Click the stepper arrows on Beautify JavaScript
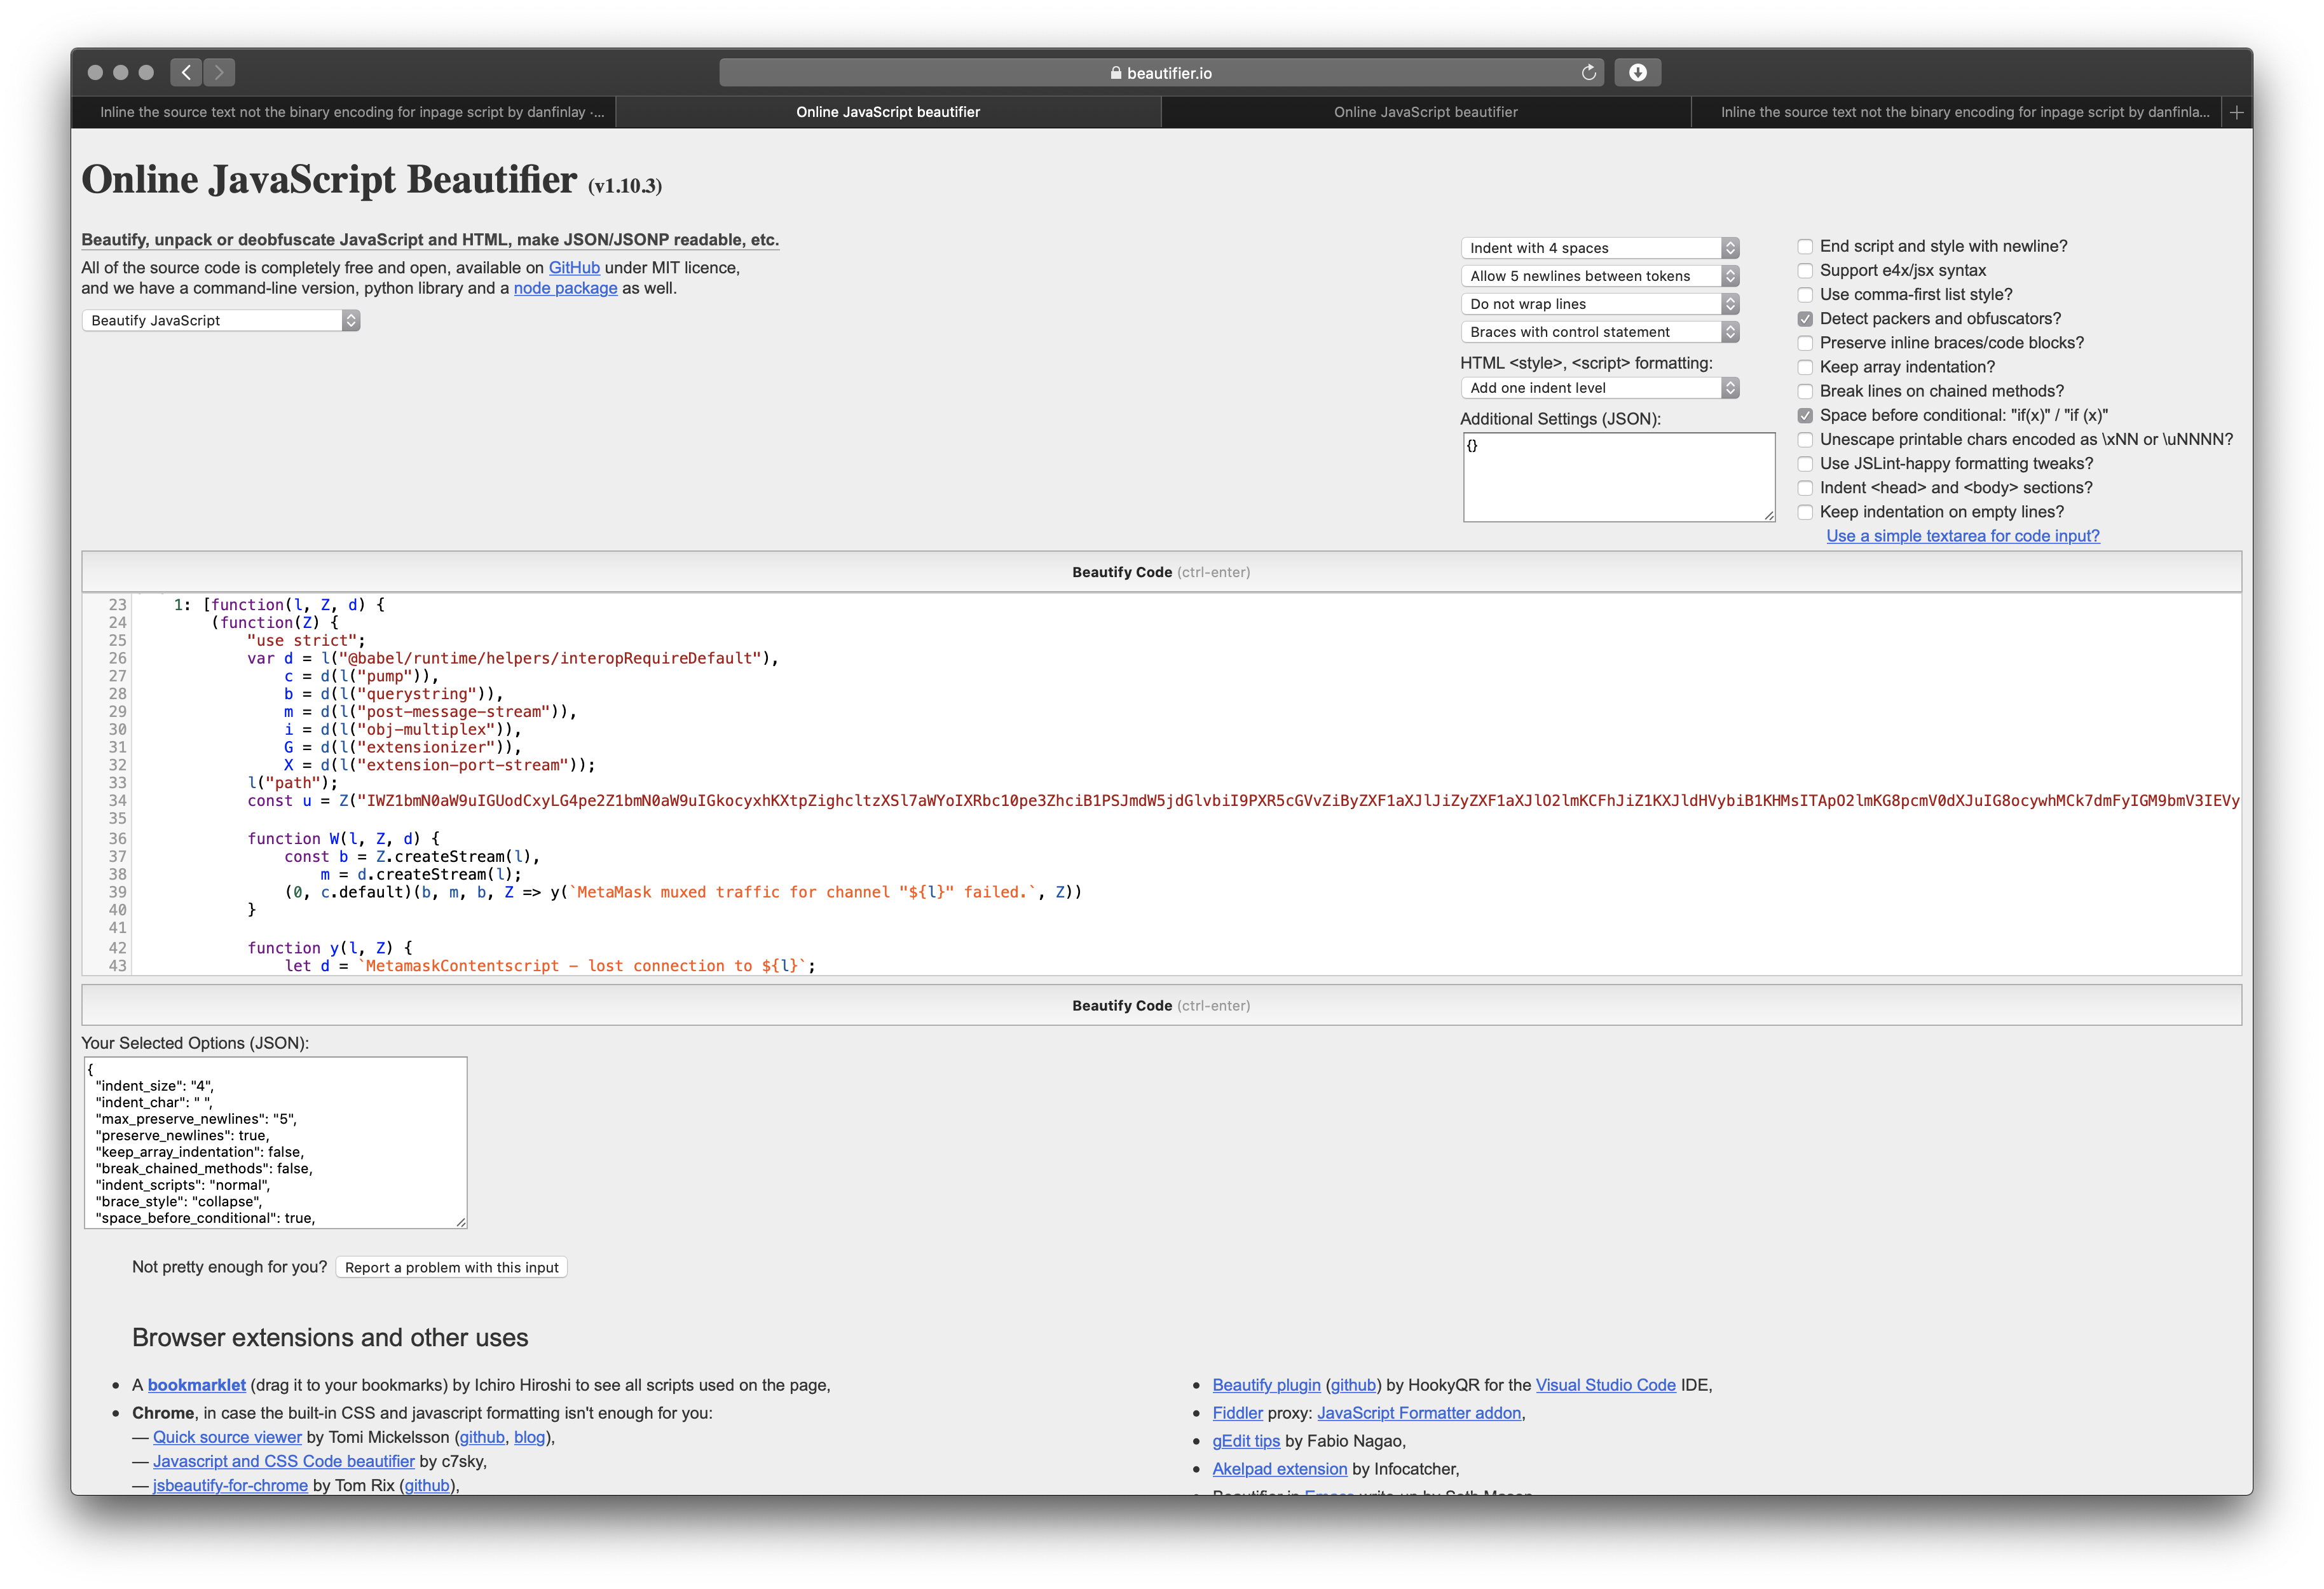This screenshot has width=2324, height=1589. (351, 320)
